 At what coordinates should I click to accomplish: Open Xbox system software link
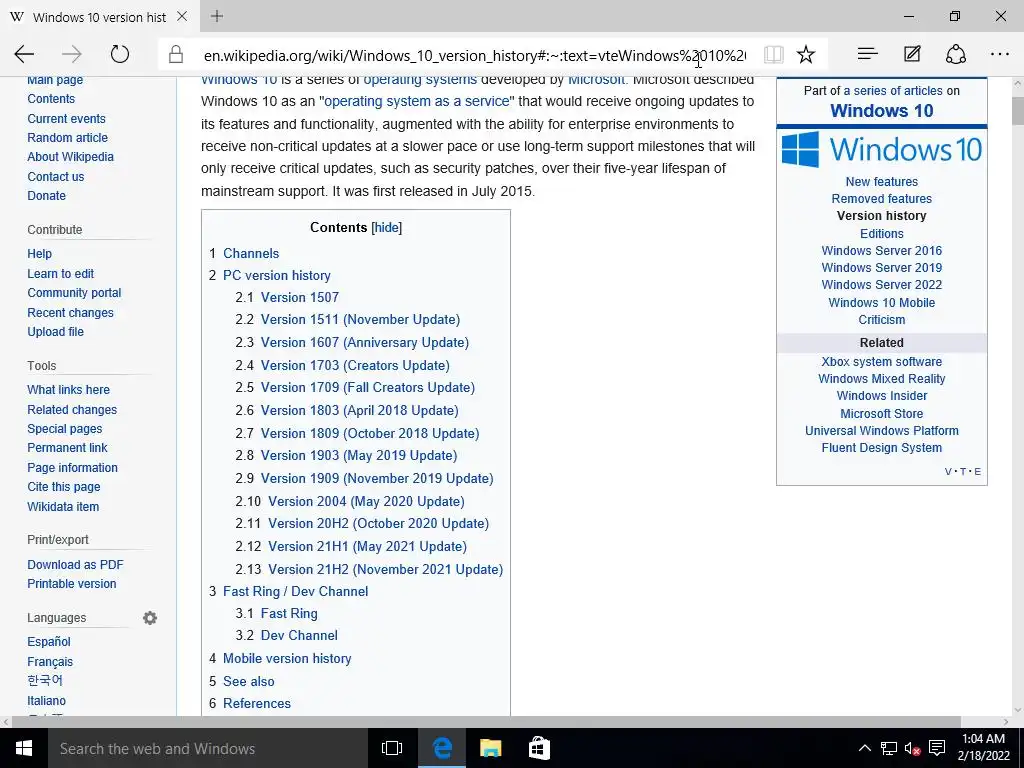pyautogui.click(x=882, y=362)
